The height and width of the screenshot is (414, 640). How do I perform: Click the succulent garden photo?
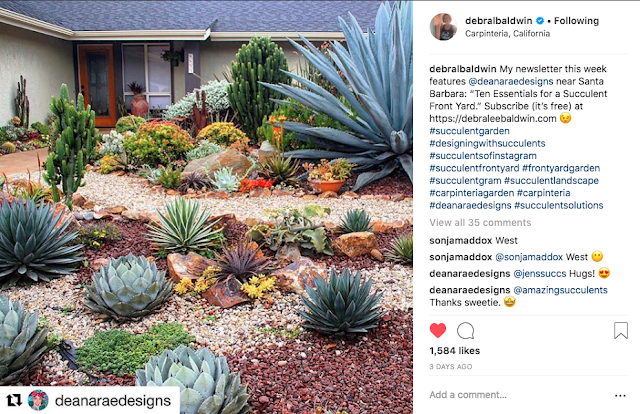coord(206,207)
